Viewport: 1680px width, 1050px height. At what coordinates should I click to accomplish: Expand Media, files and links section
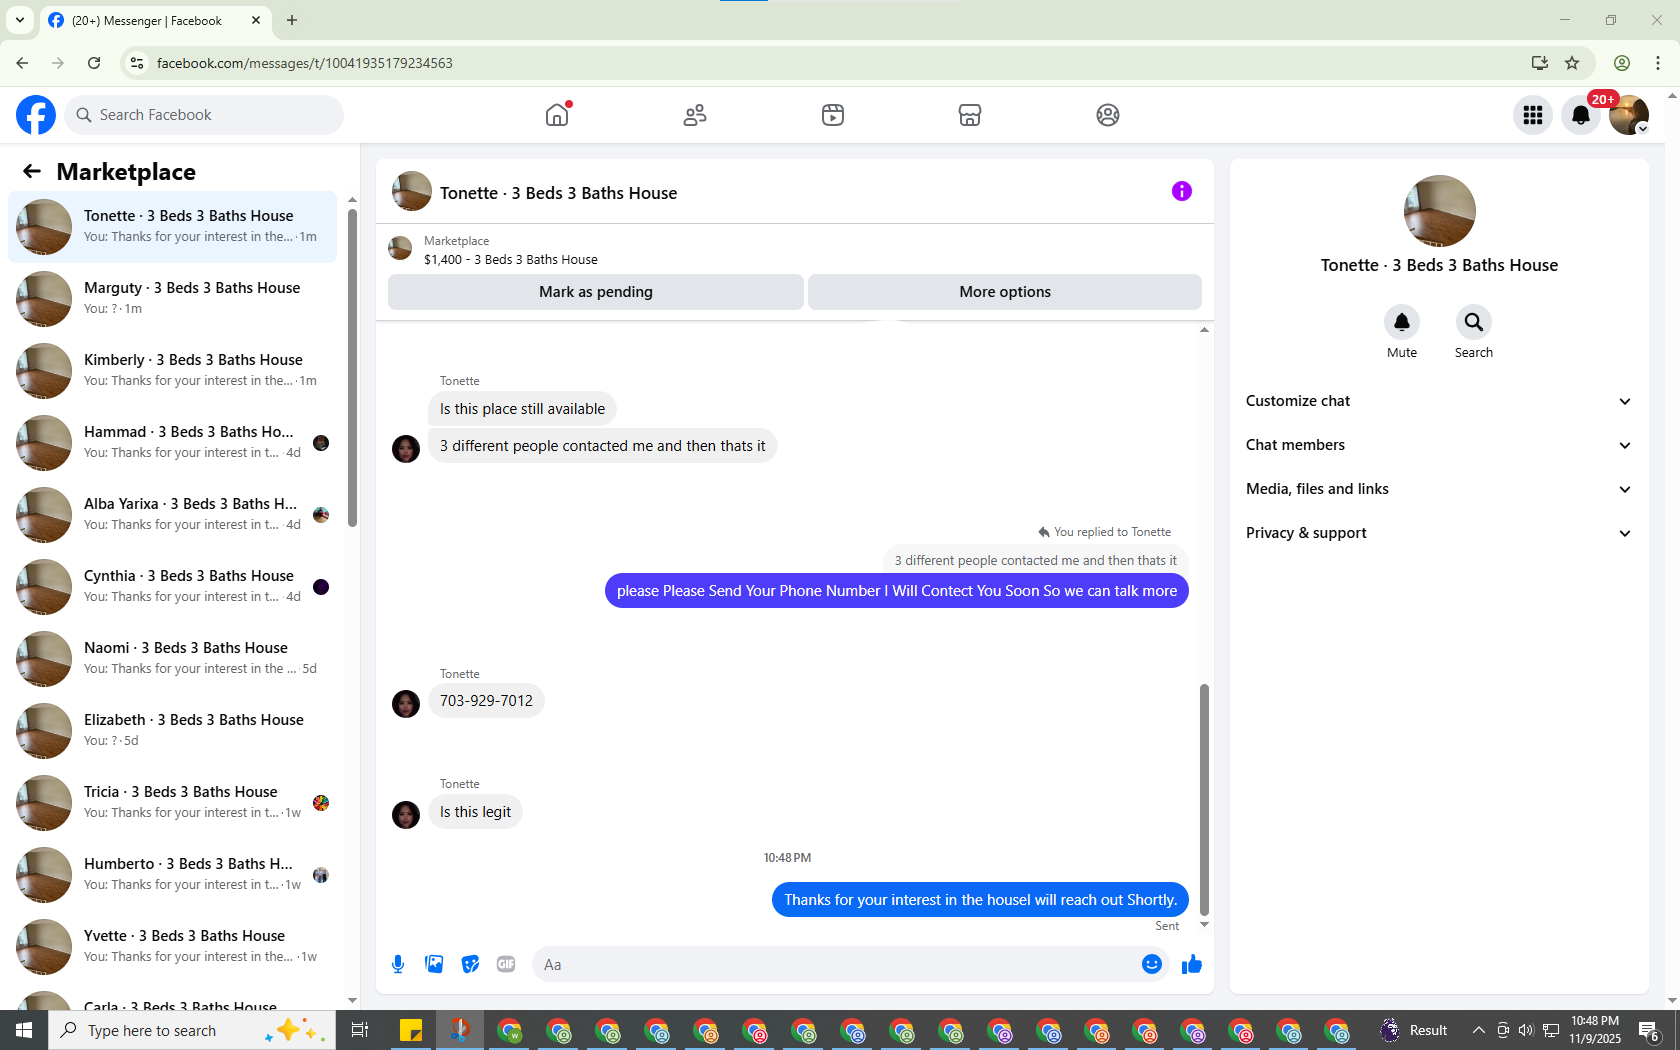(1439, 489)
